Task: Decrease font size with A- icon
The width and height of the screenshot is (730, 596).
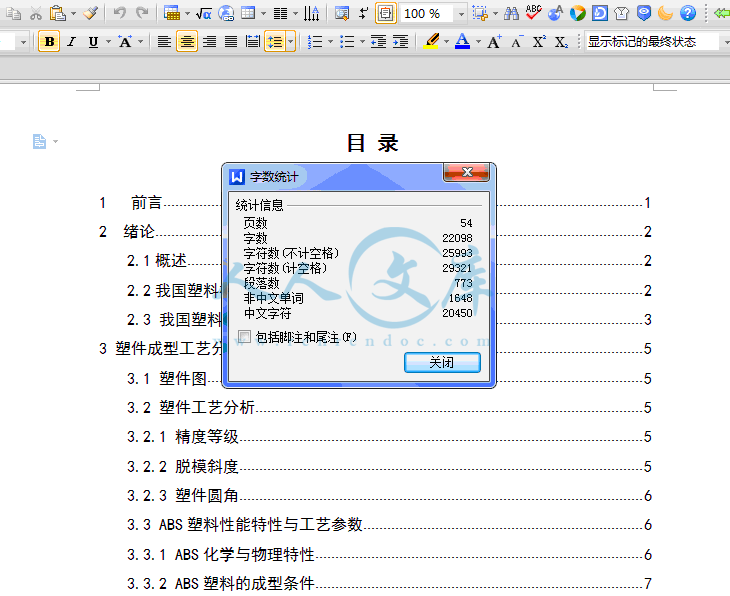Action: click(x=517, y=42)
